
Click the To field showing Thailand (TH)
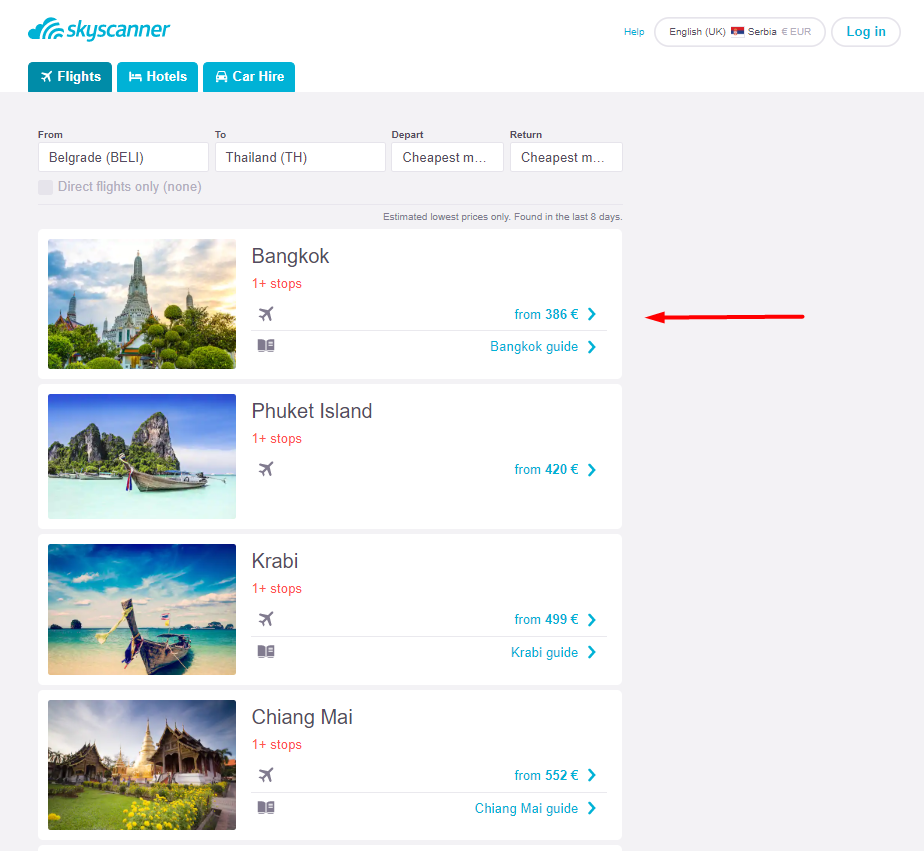pyautogui.click(x=300, y=157)
